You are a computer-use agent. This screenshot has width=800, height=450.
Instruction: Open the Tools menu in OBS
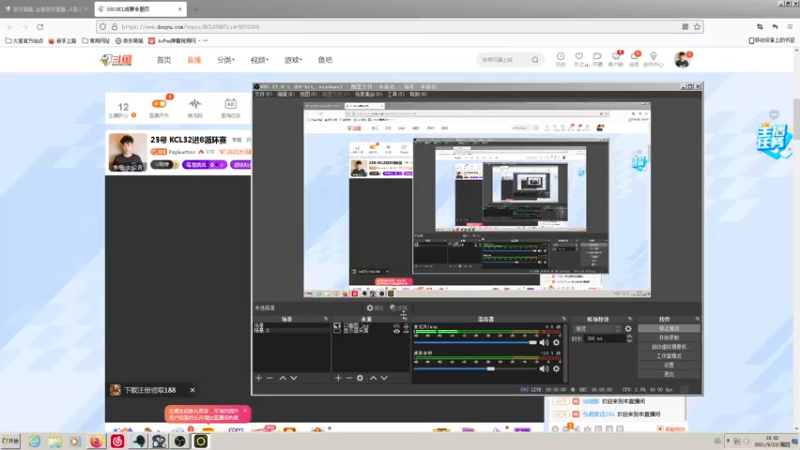point(395,94)
